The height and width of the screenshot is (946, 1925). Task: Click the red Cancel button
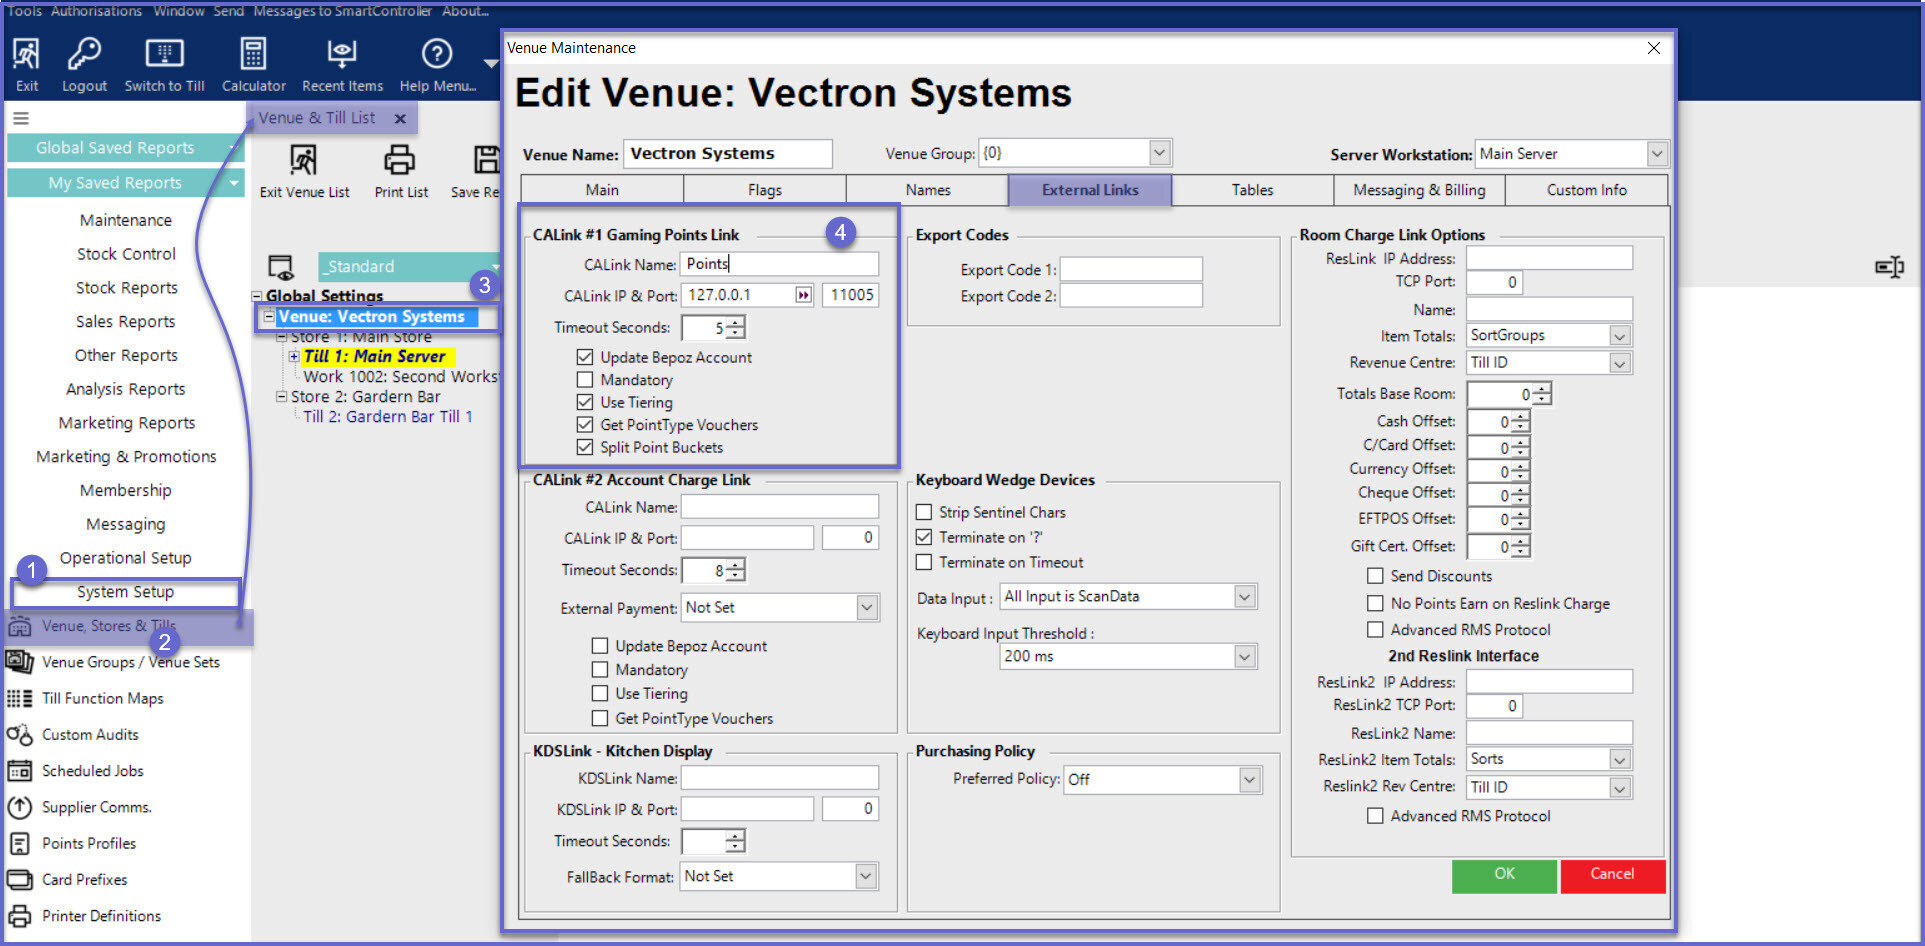1612,875
